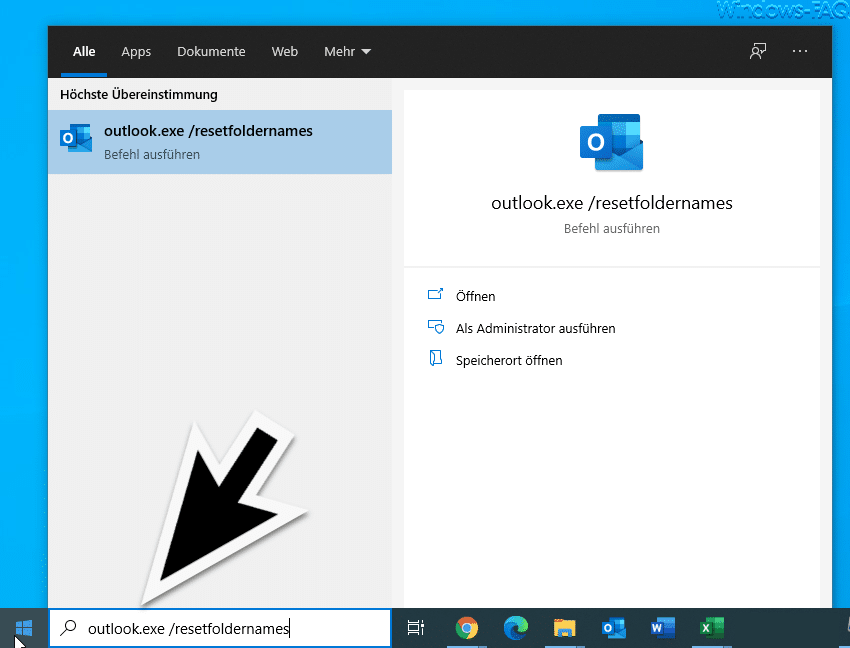Select the Alle tab
Screen dimensions: 850x648
point(84,52)
